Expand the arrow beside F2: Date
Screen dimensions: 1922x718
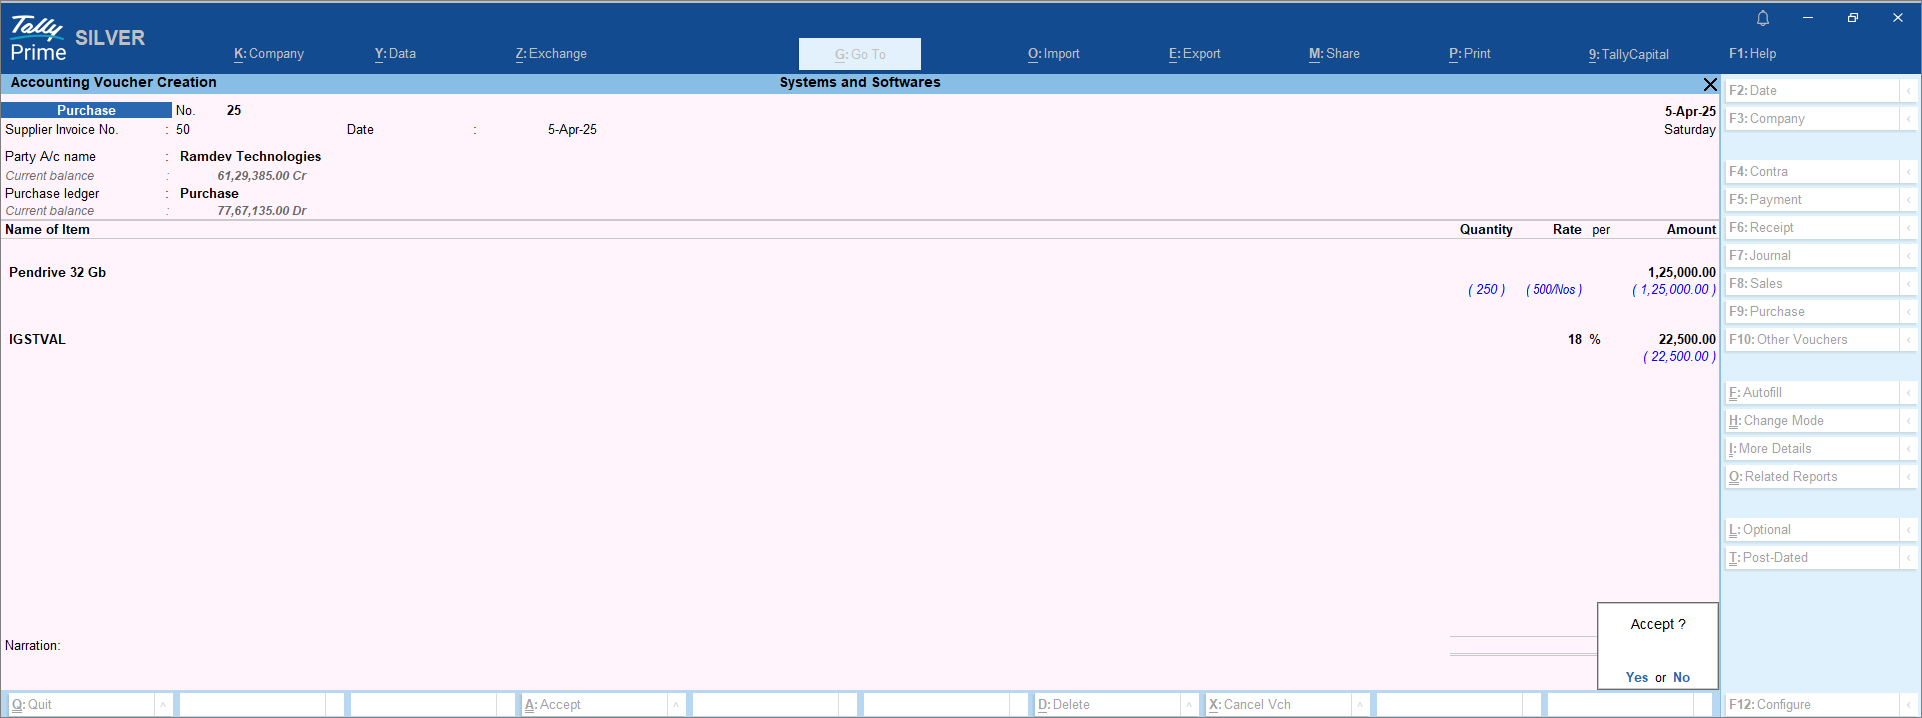(1908, 91)
